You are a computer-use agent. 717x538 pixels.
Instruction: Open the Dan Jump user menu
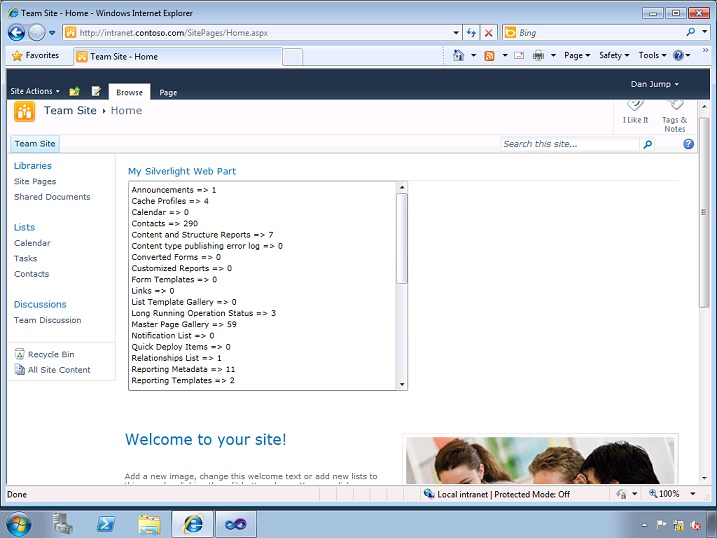pos(654,84)
